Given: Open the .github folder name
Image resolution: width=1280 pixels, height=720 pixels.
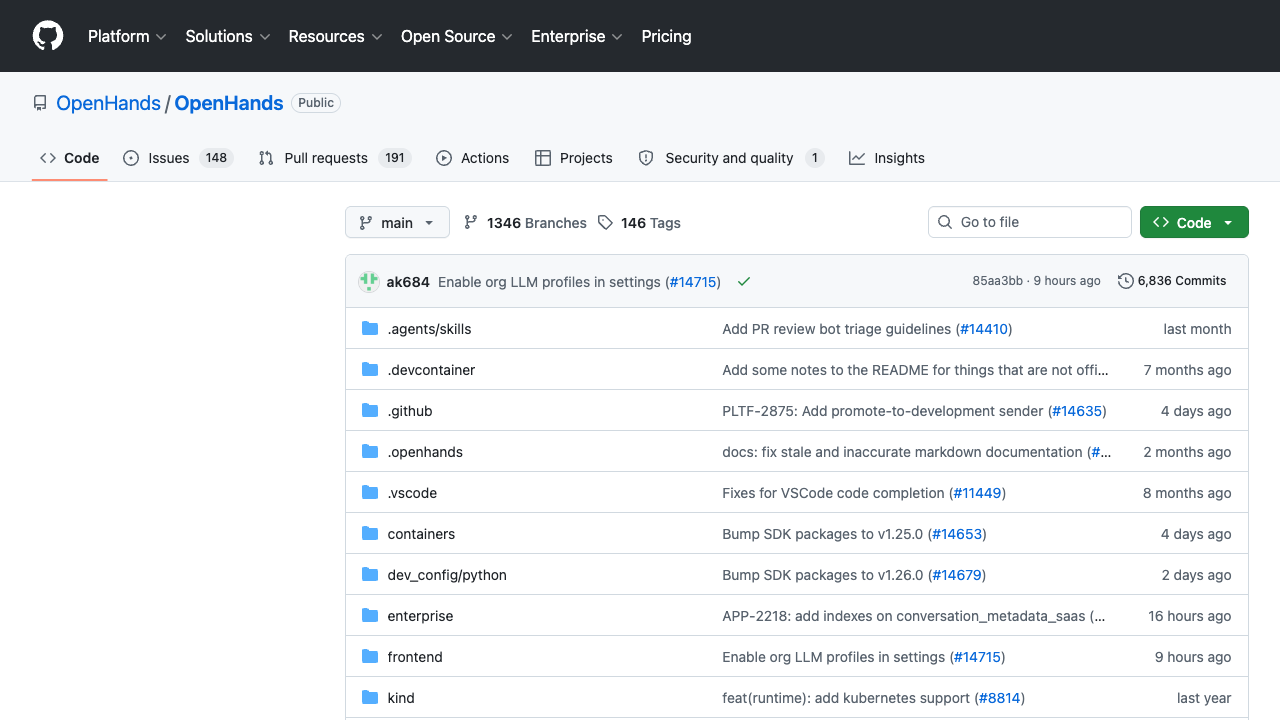Looking at the screenshot, I should [410, 411].
